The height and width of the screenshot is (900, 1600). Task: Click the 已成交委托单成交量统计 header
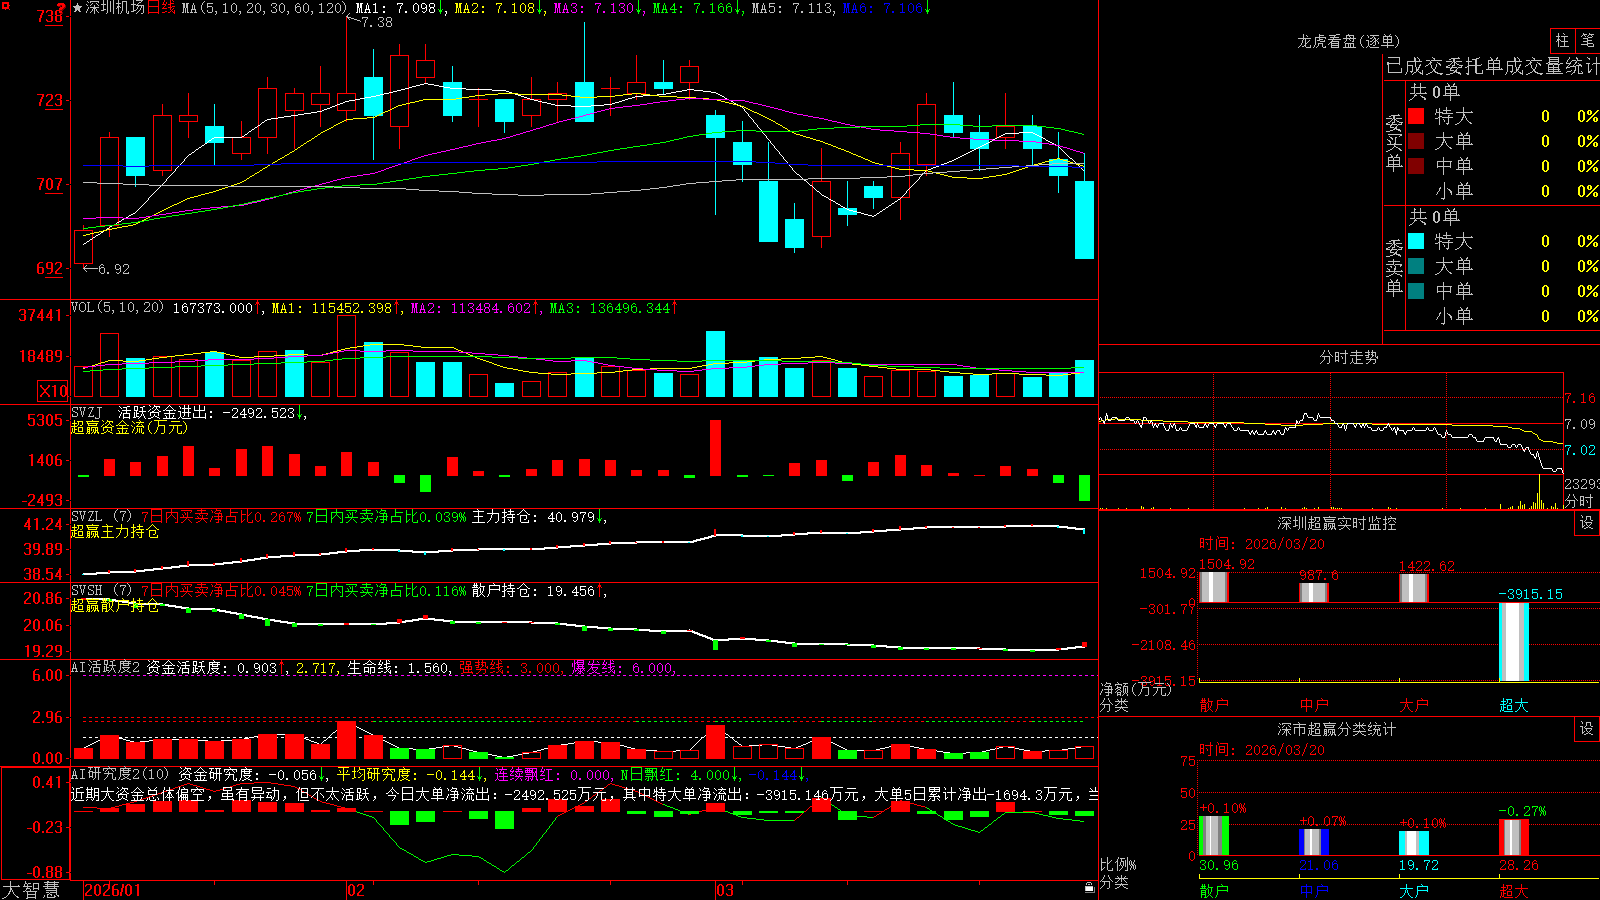coord(1492,66)
